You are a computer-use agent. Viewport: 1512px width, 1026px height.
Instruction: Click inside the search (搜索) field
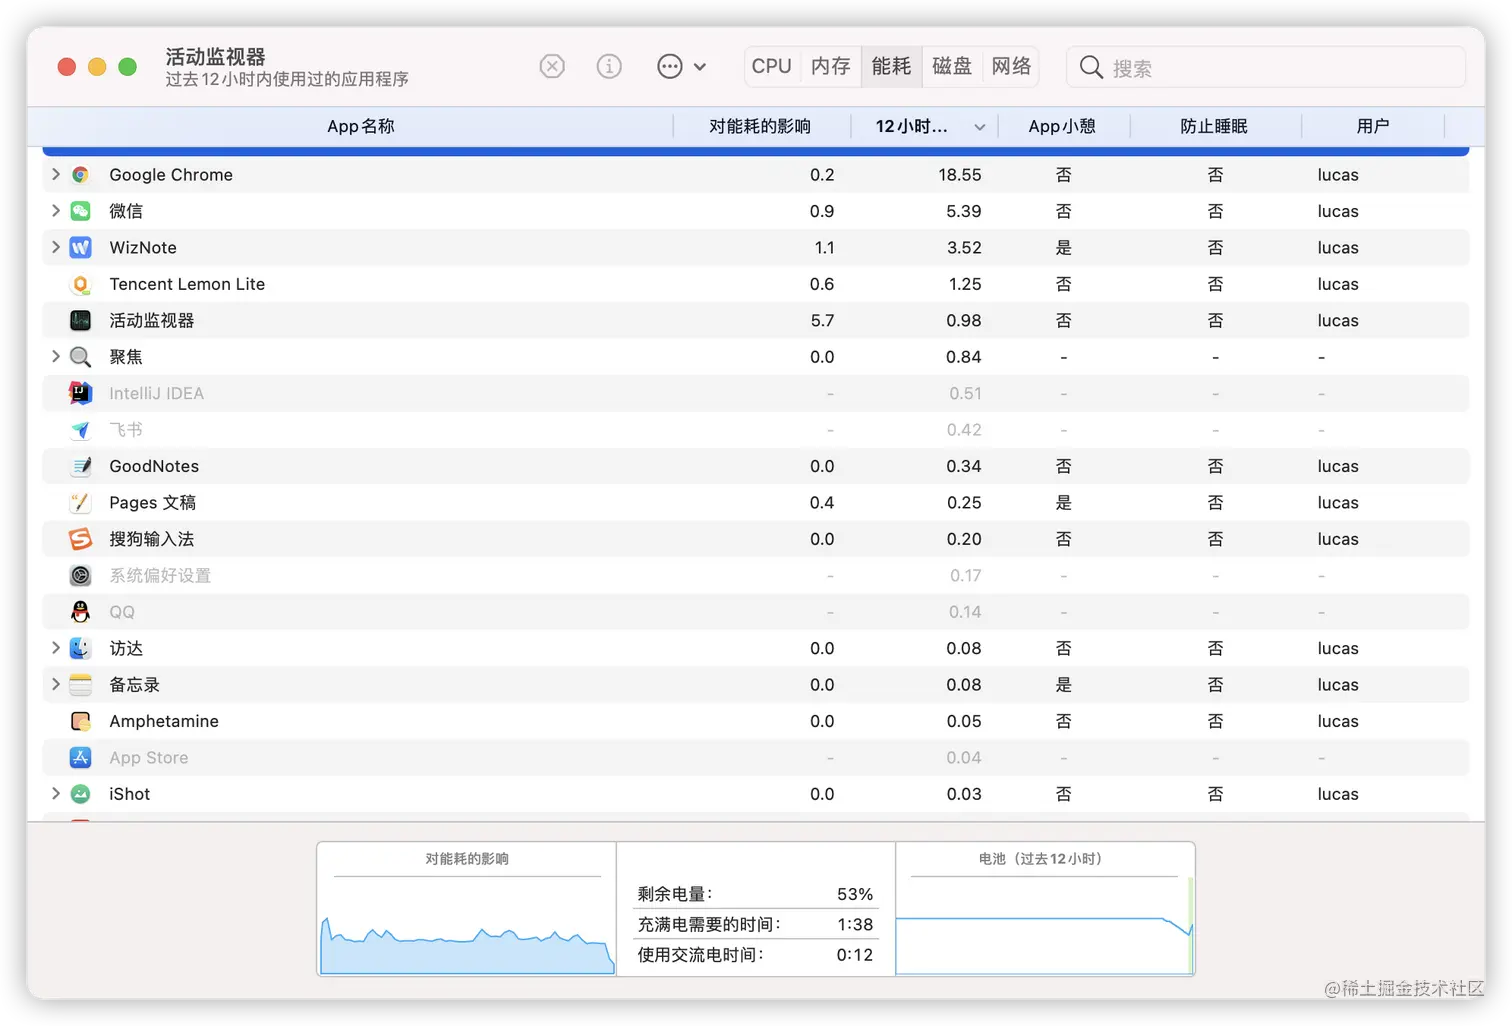1265,67
